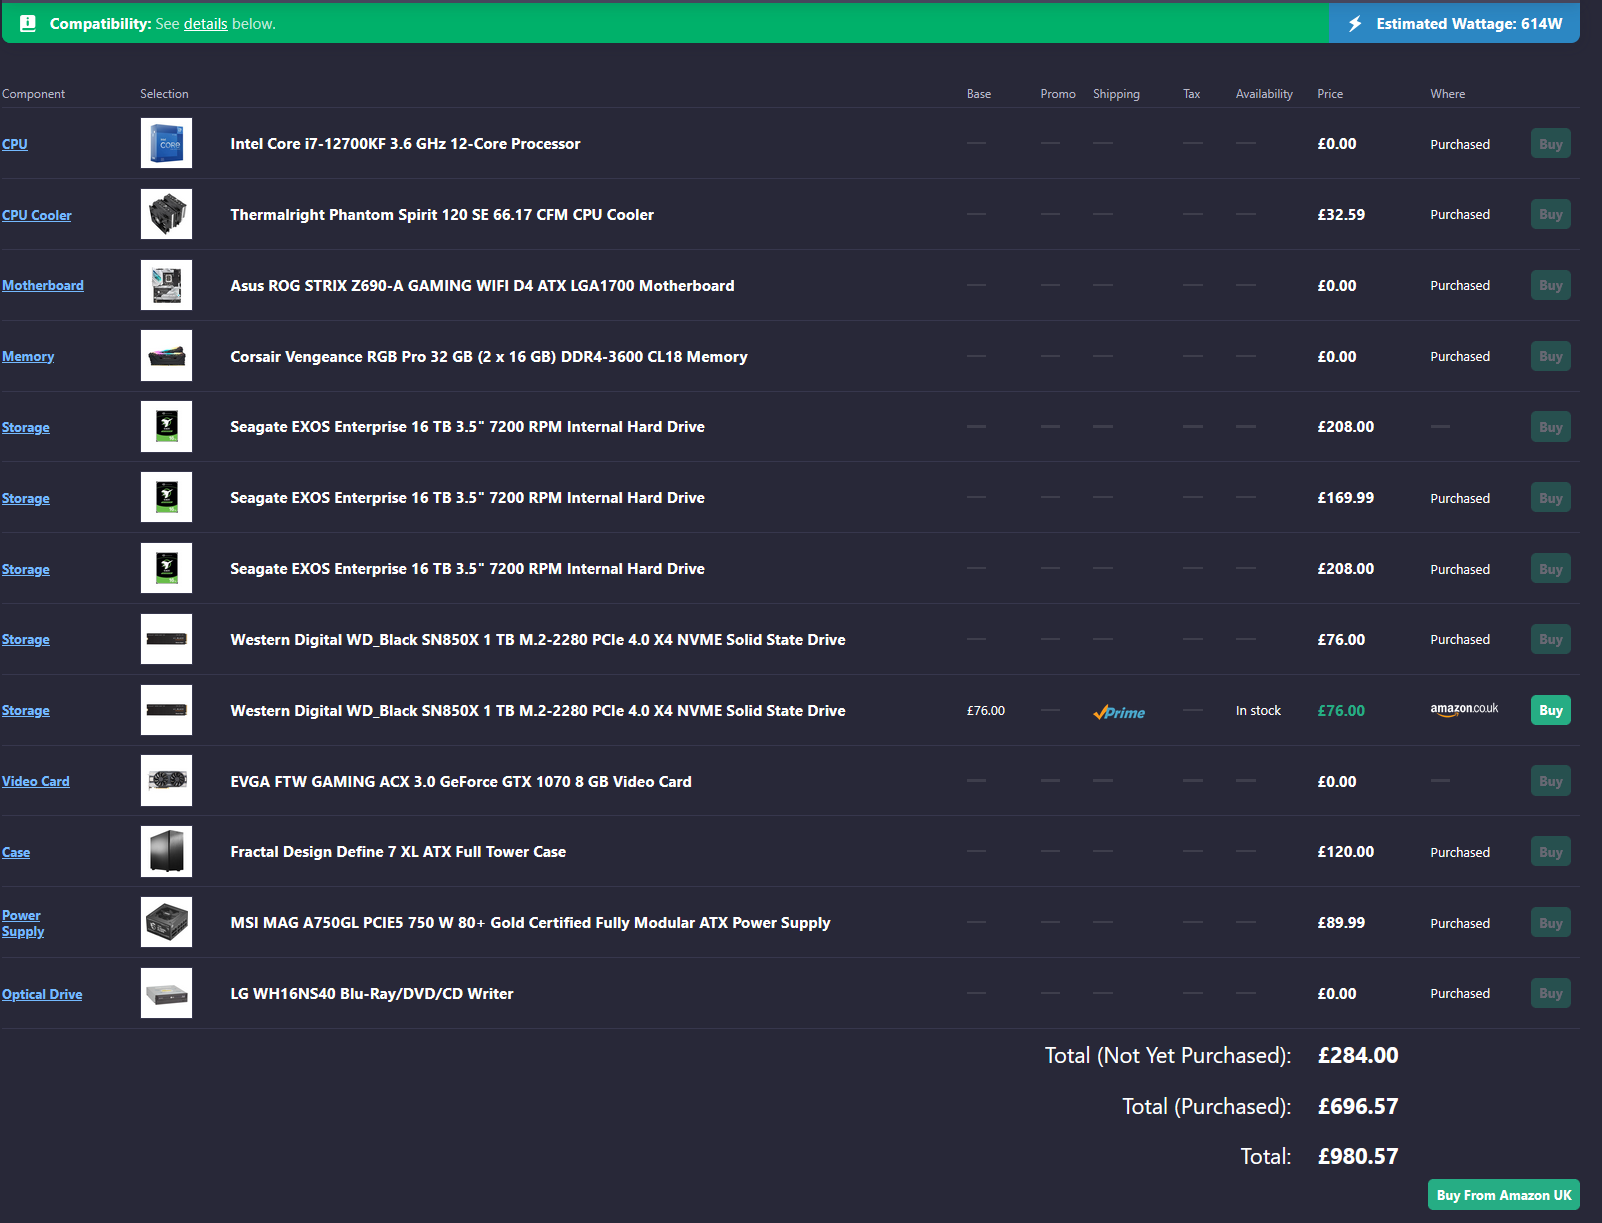The width and height of the screenshot is (1602, 1223).
Task: Click the amazon.co.uk merchant logo
Action: click(1464, 709)
